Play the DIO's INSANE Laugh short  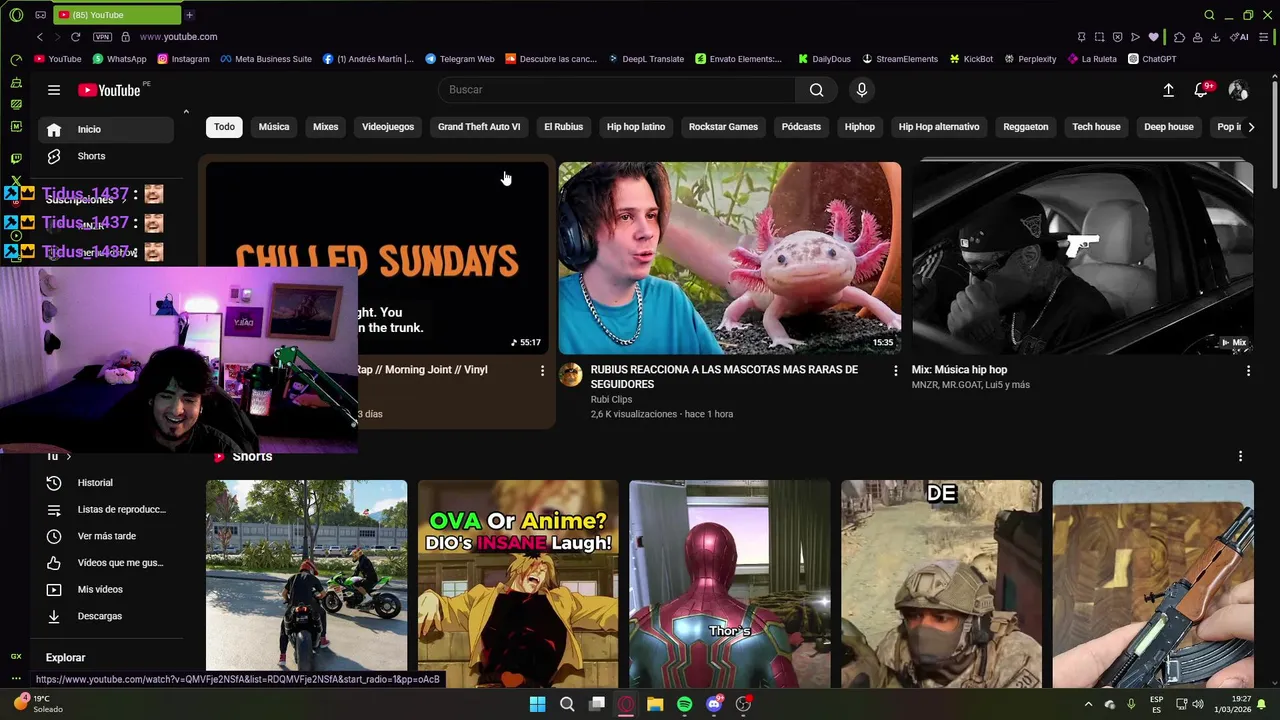point(518,584)
